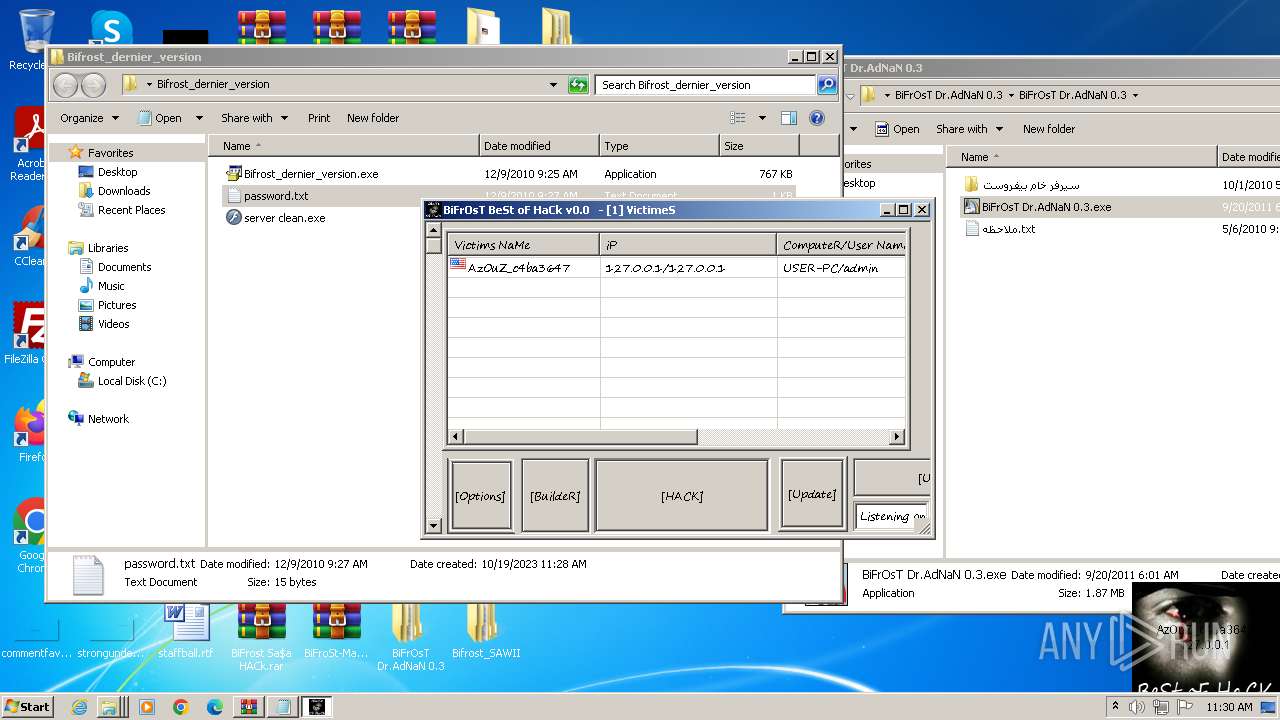Click Open in Dr.AdNaN window toolbar
Viewport: 1280px width, 720px height.
[x=897, y=129]
